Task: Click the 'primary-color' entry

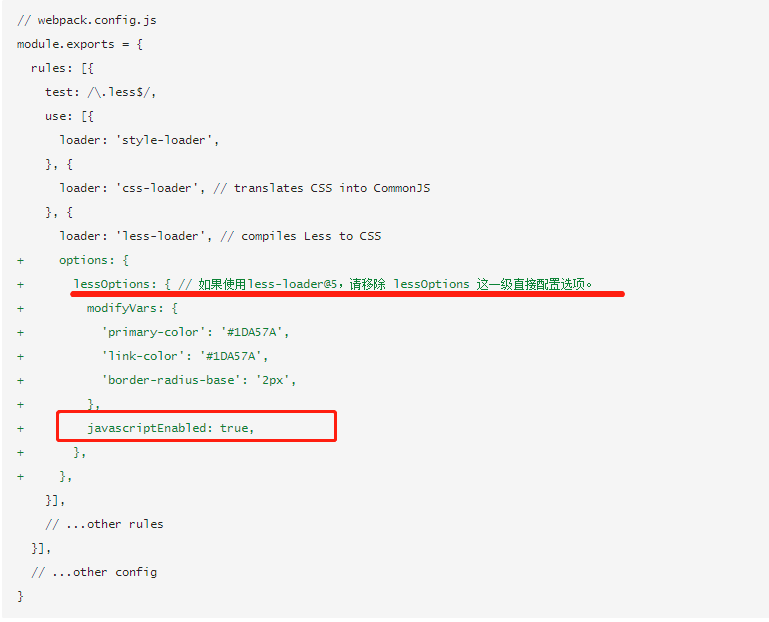Action: click(195, 333)
